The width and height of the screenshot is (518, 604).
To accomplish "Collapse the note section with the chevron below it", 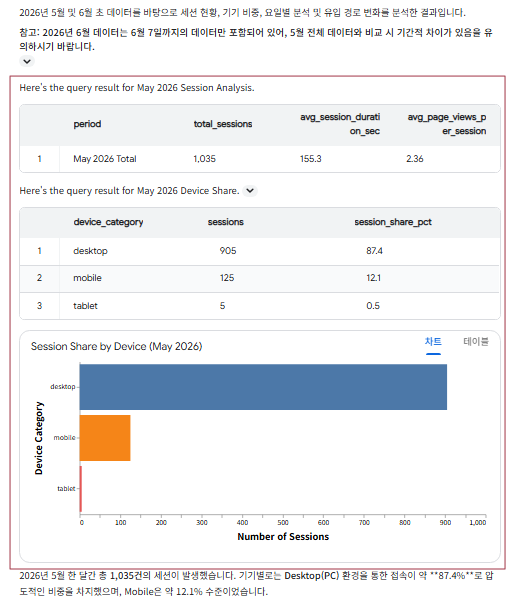I will (27, 61).
